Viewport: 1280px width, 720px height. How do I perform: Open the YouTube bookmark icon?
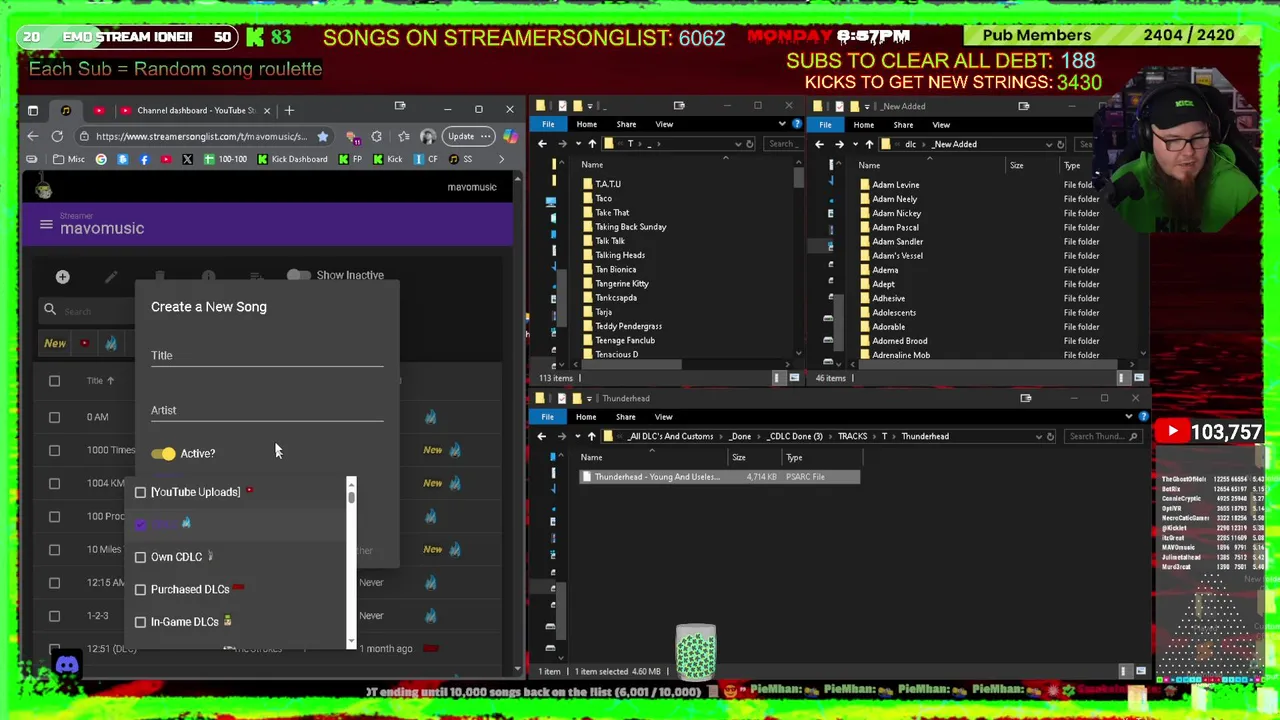pyautogui.click(x=166, y=159)
